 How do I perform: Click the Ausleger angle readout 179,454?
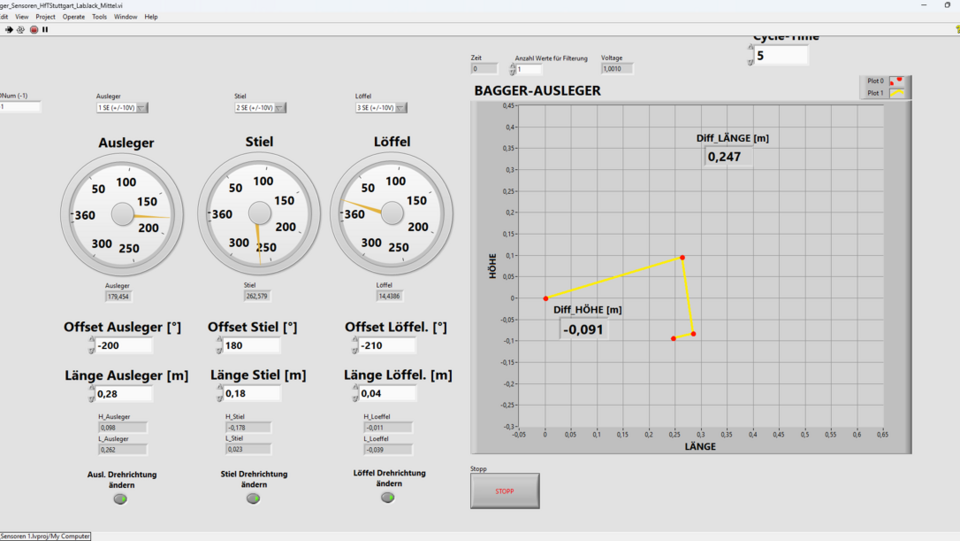point(118,296)
